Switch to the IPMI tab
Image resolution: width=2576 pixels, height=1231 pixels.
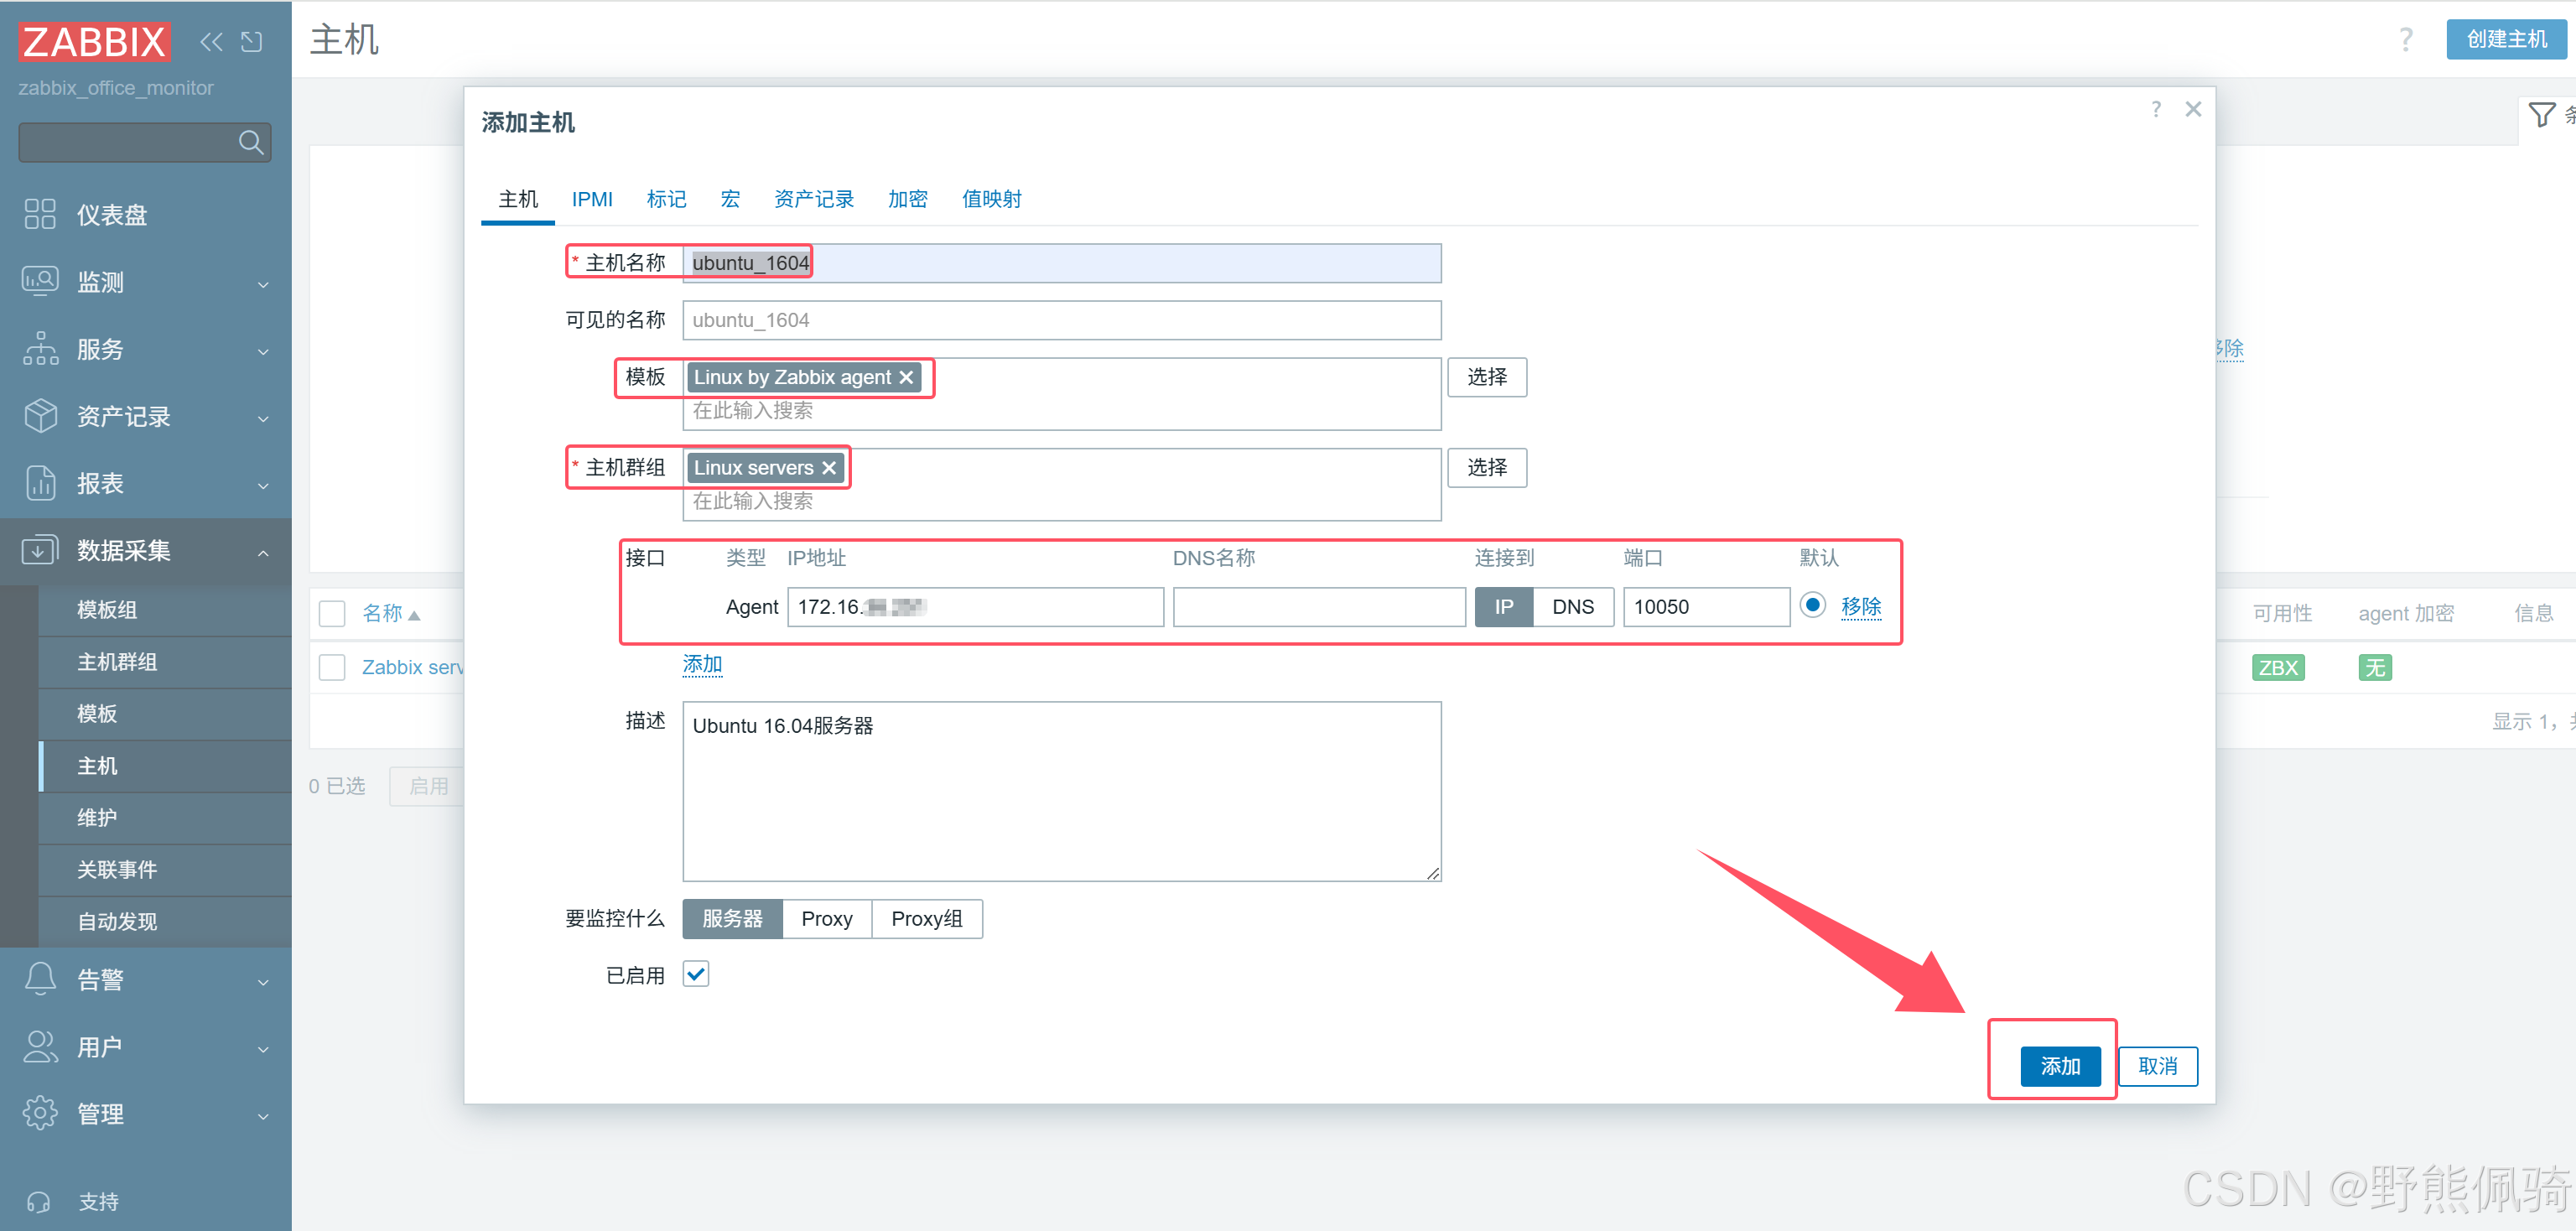point(592,199)
